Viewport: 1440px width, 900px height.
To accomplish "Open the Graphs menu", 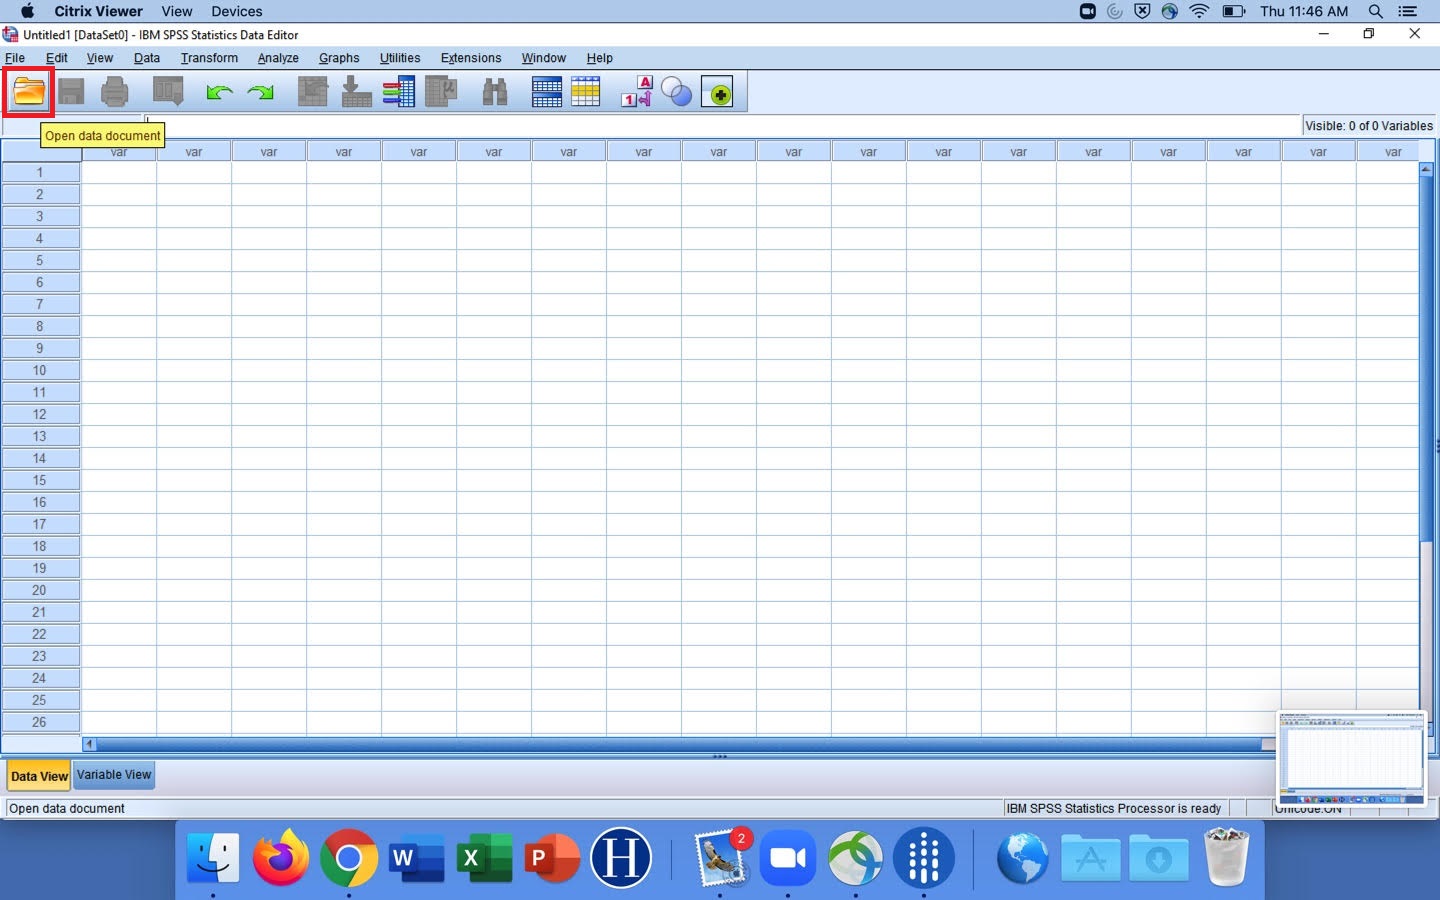I will [339, 58].
